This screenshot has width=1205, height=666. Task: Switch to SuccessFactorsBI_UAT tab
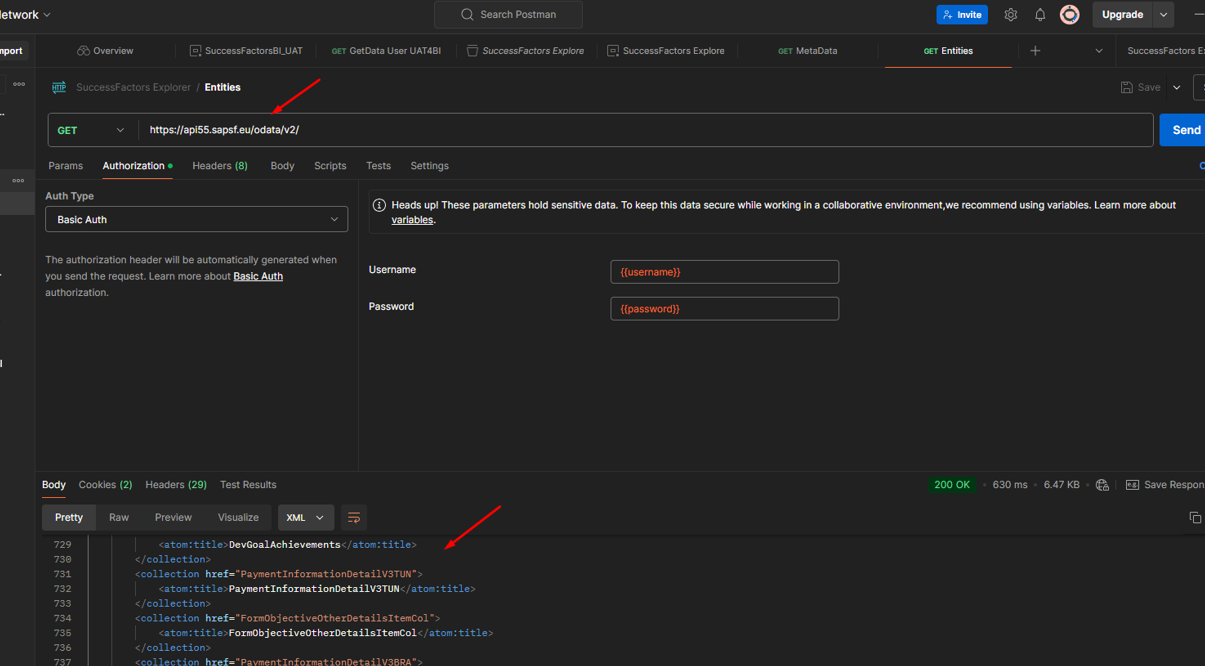pyautogui.click(x=246, y=51)
